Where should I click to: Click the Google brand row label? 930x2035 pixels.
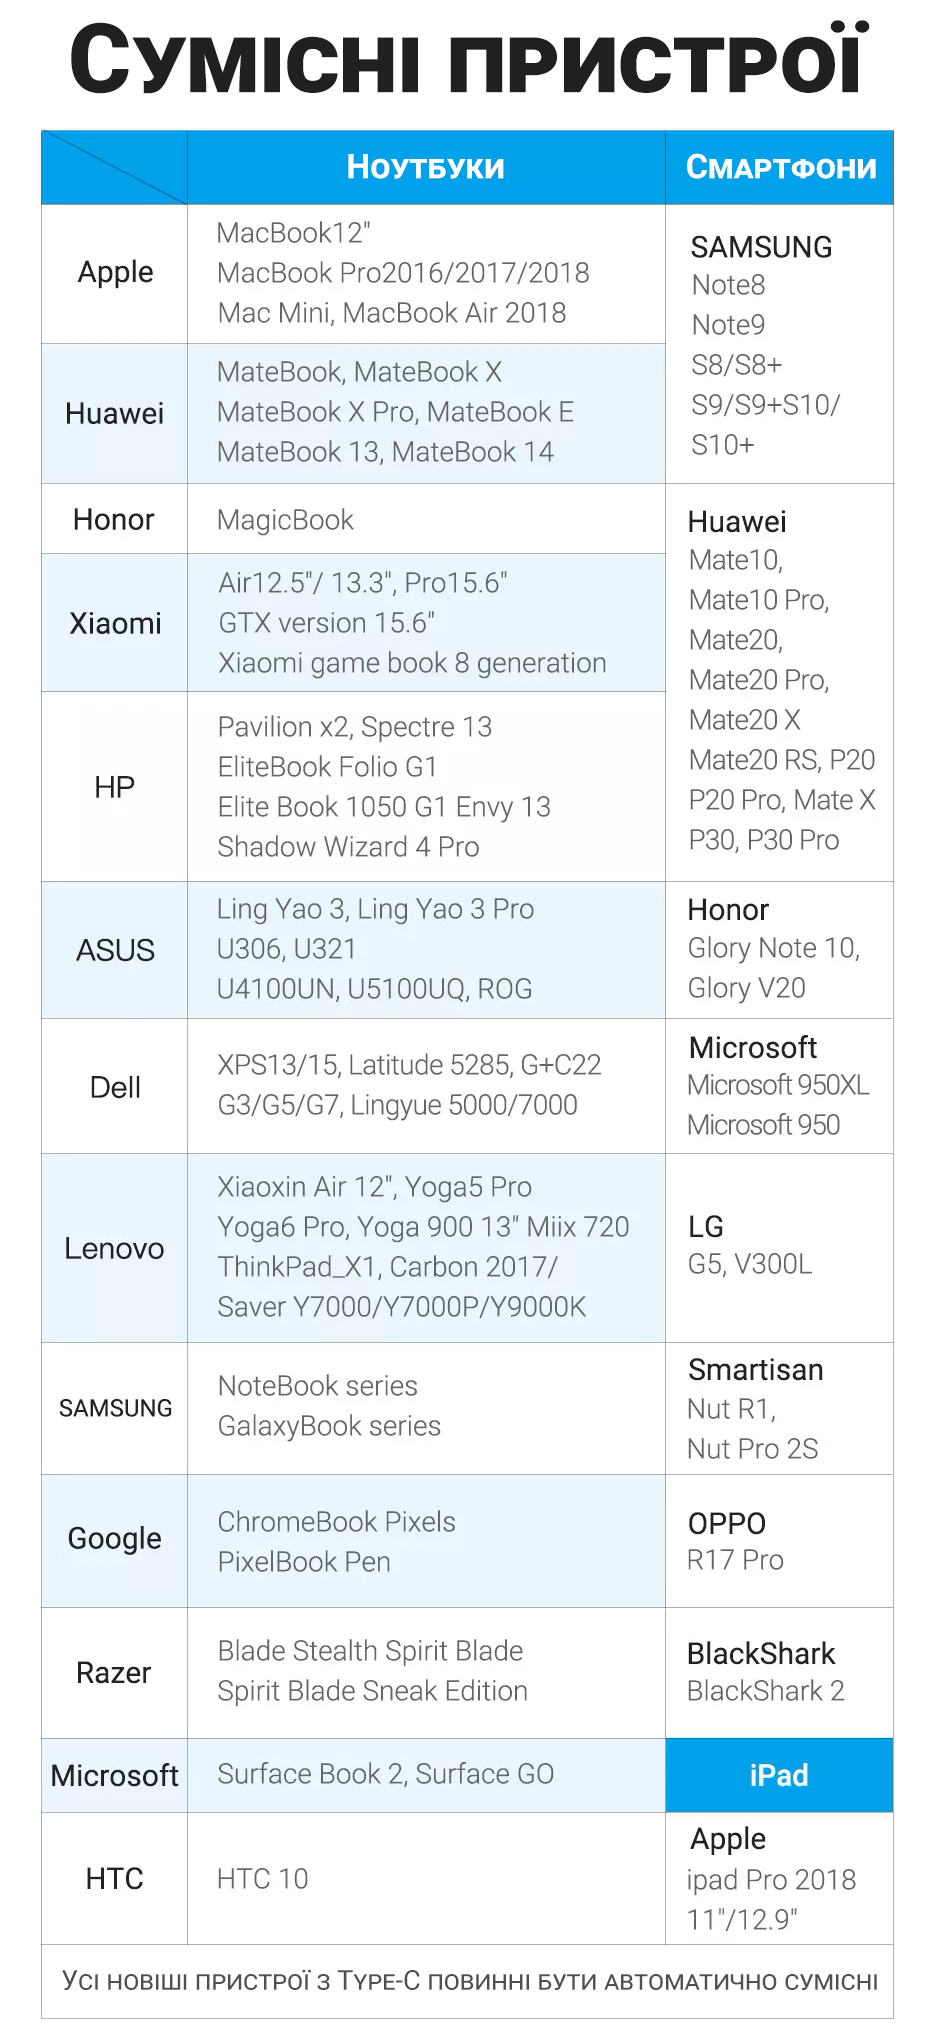pos(115,1540)
